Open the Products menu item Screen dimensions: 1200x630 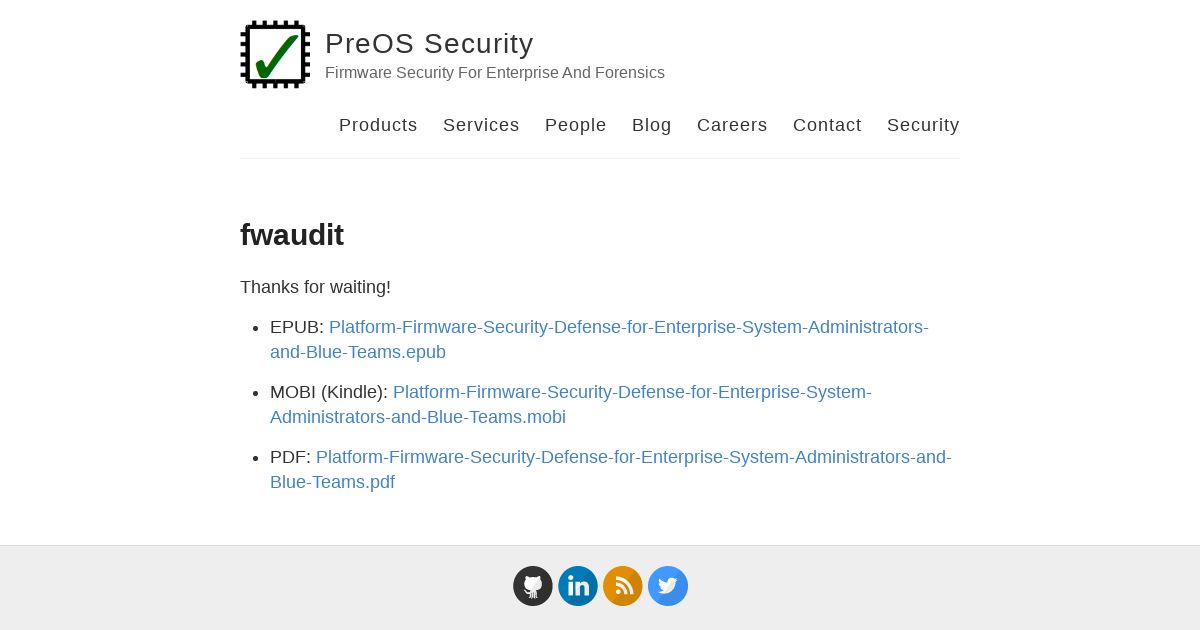tap(378, 125)
